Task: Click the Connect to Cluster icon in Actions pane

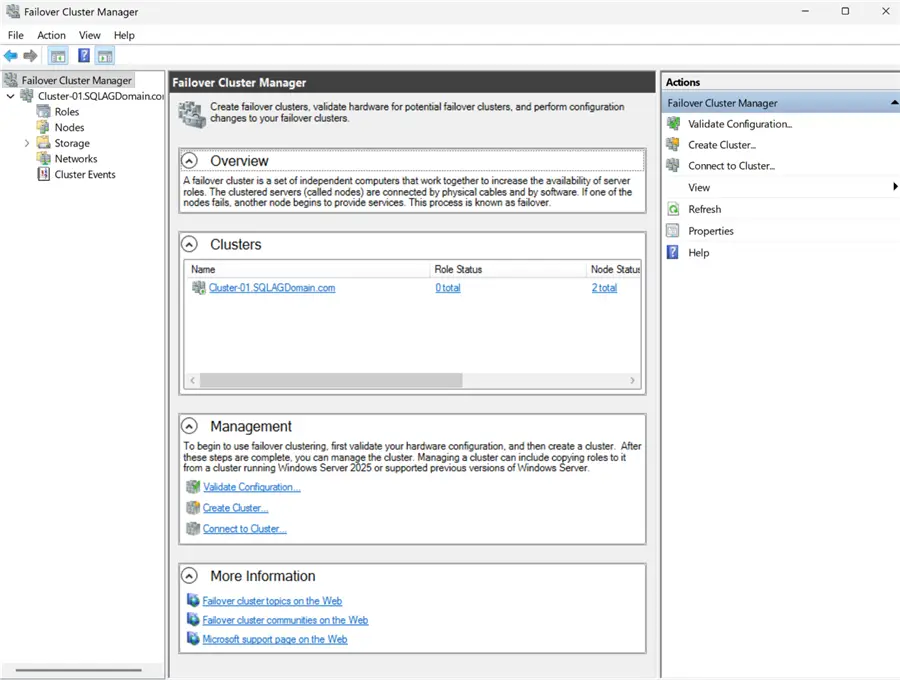Action: (673, 165)
